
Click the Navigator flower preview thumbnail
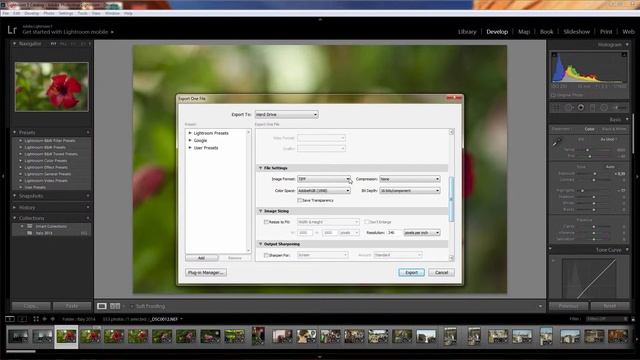click(52, 87)
